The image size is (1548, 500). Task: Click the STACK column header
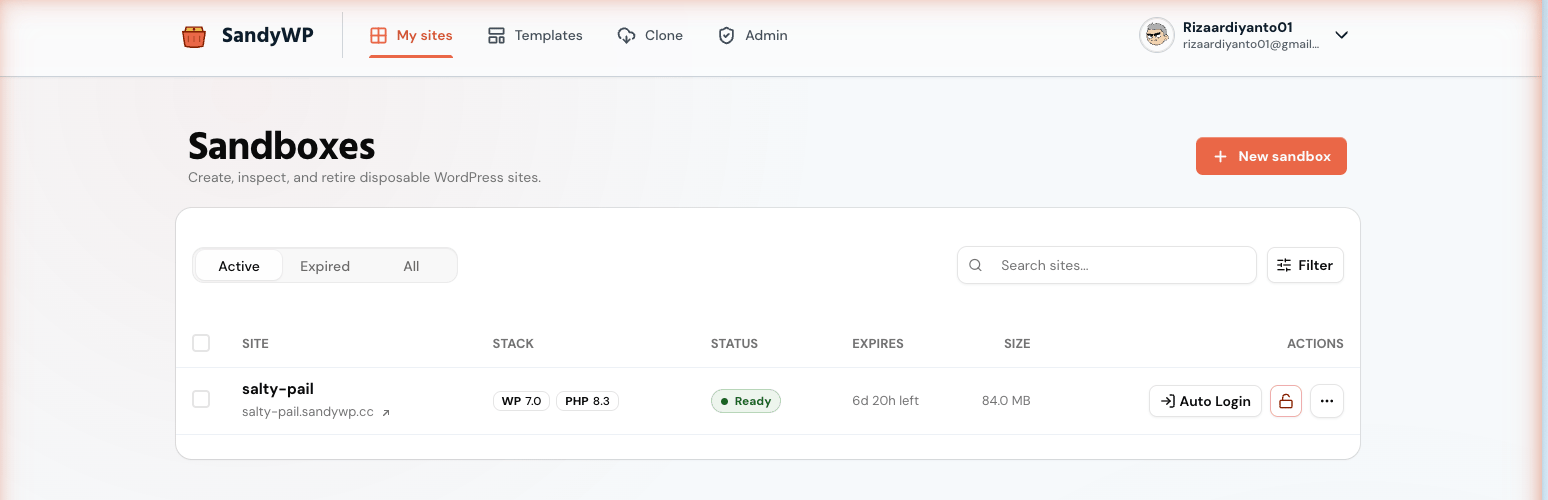point(513,343)
